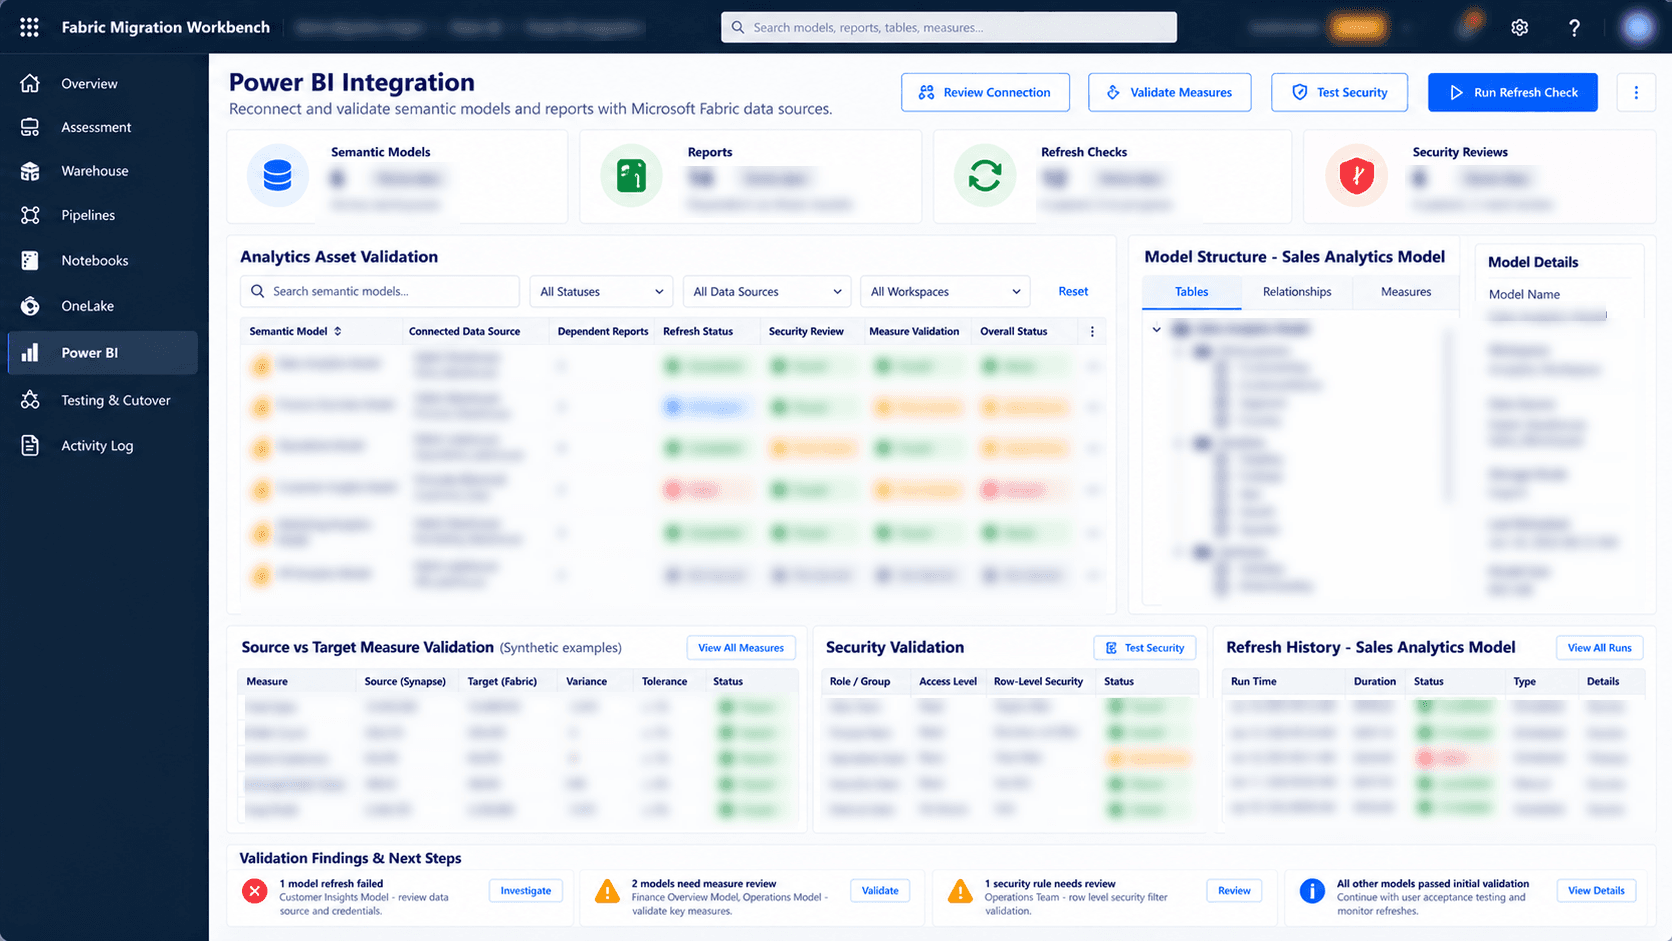
Task: Click the Review Connection button
Action: coord(985,92)
